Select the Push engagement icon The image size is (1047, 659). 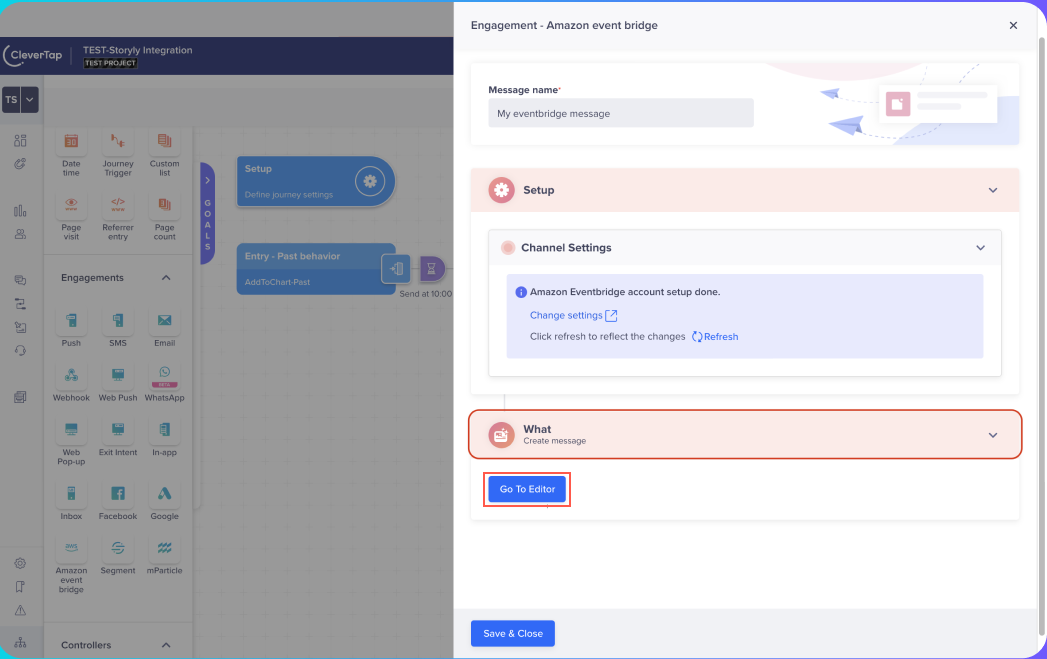point(71,321)
